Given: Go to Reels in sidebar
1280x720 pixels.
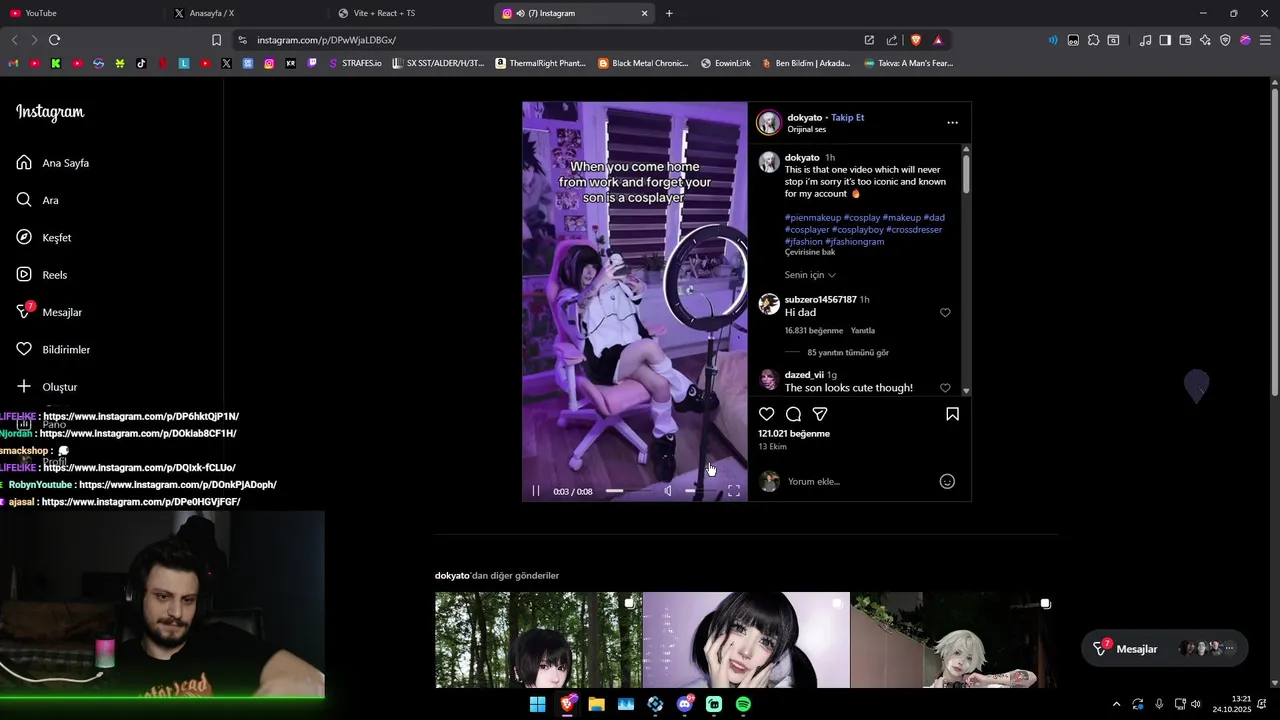Looking at the screenshot, I should click(x=42, y=275).
